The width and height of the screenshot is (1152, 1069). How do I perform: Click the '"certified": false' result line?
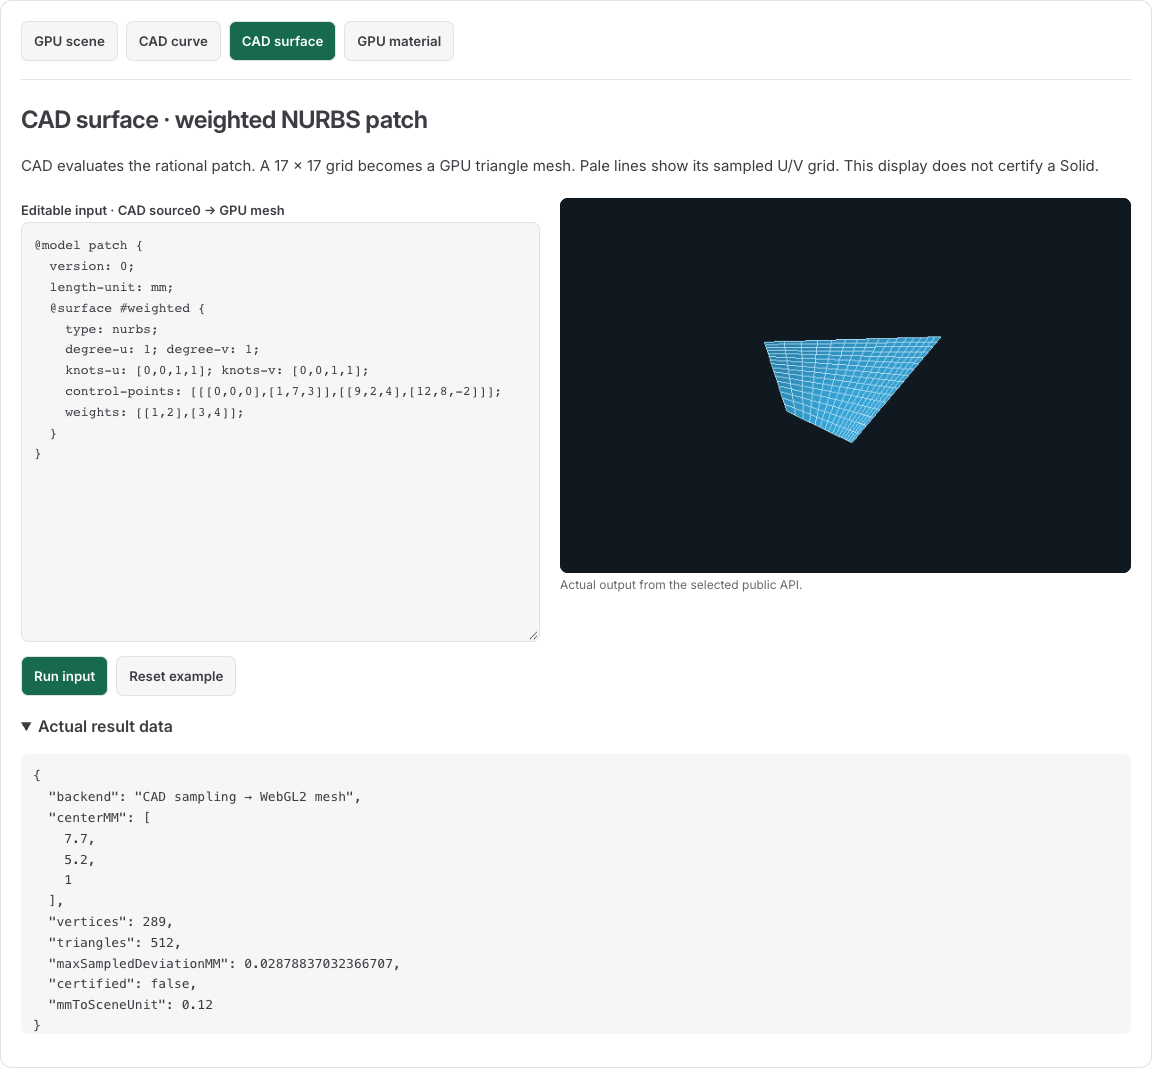[123, 984]
